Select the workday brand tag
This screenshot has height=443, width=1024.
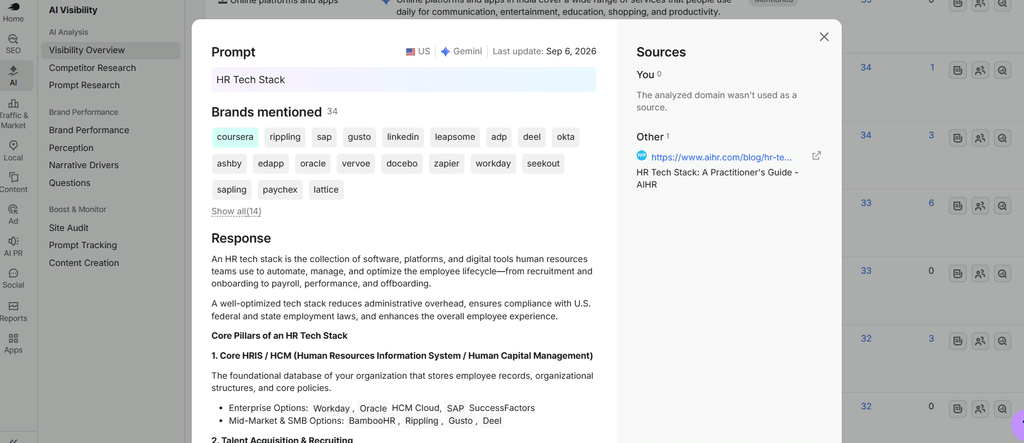tap(493, 163)
